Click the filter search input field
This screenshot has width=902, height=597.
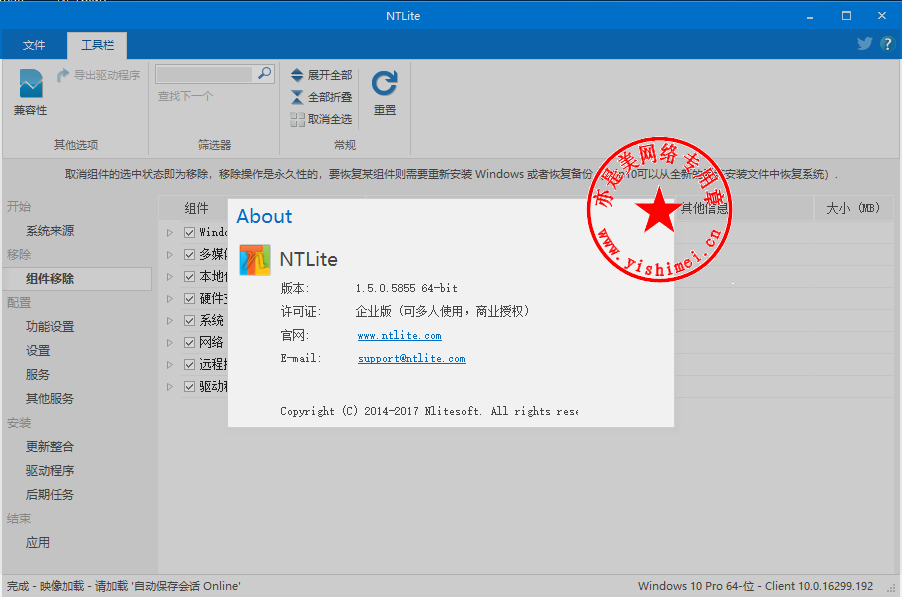tap(204, 74)
